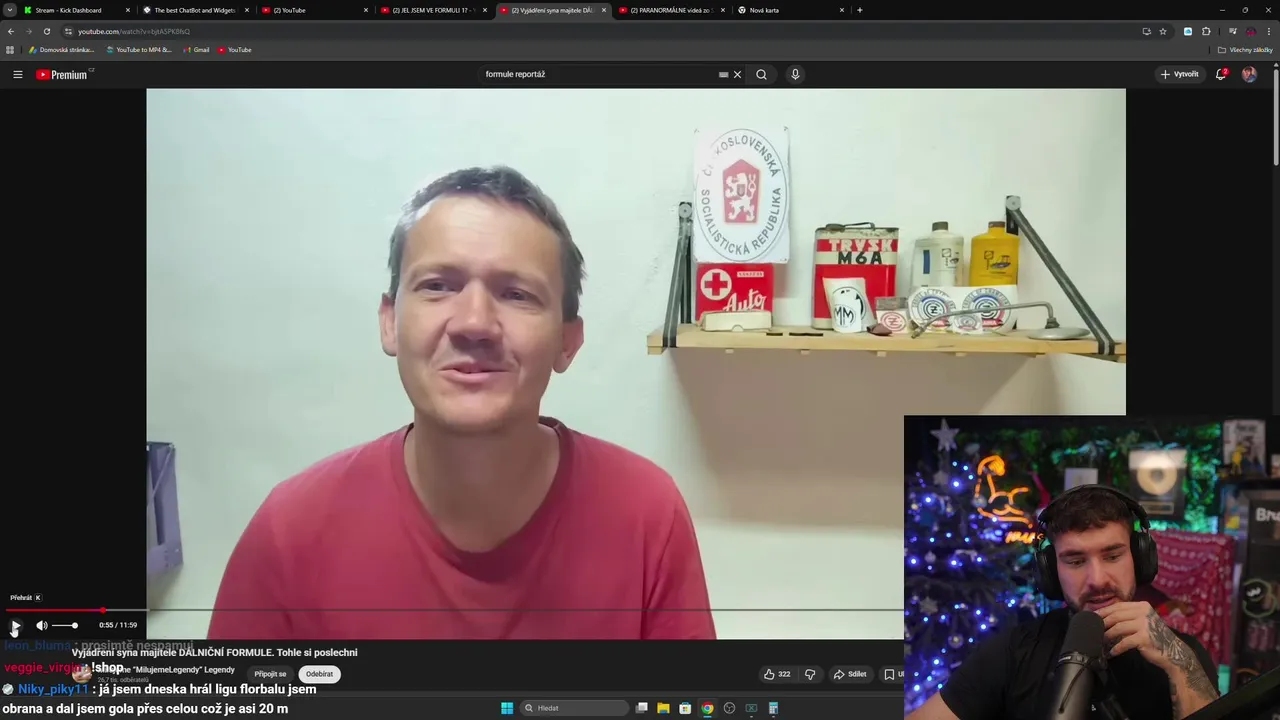This screenshot has height=720, width=1280.
Task: Click the youtube.com address bar URL
Action: (x=134, y=31)
